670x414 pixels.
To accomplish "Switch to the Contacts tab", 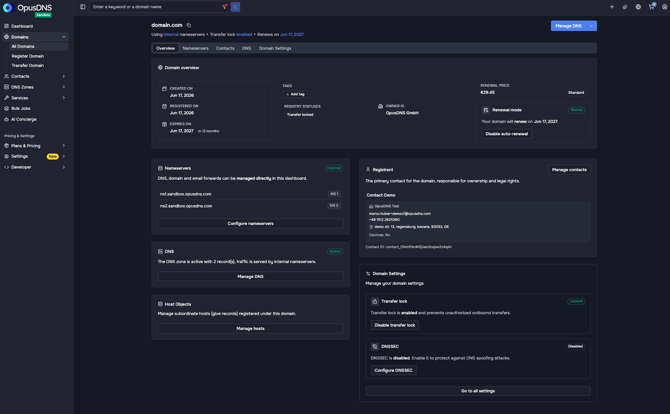I will pos(225,48).
